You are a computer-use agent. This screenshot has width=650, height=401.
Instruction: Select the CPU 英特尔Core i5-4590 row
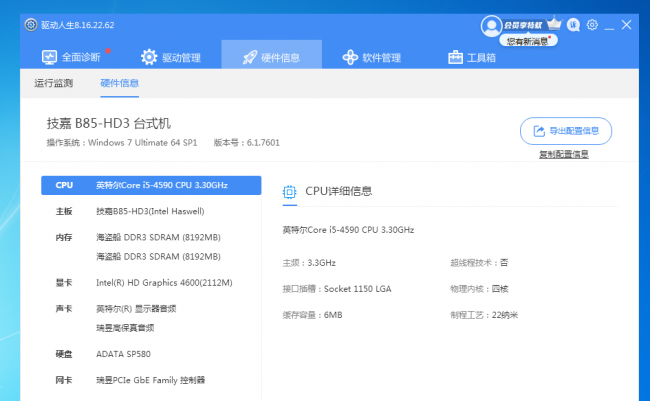click(151, 185)
